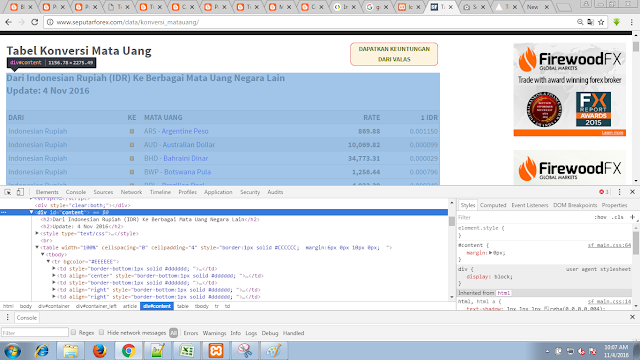Toggle the :hov element state button

tap(600, 217)
